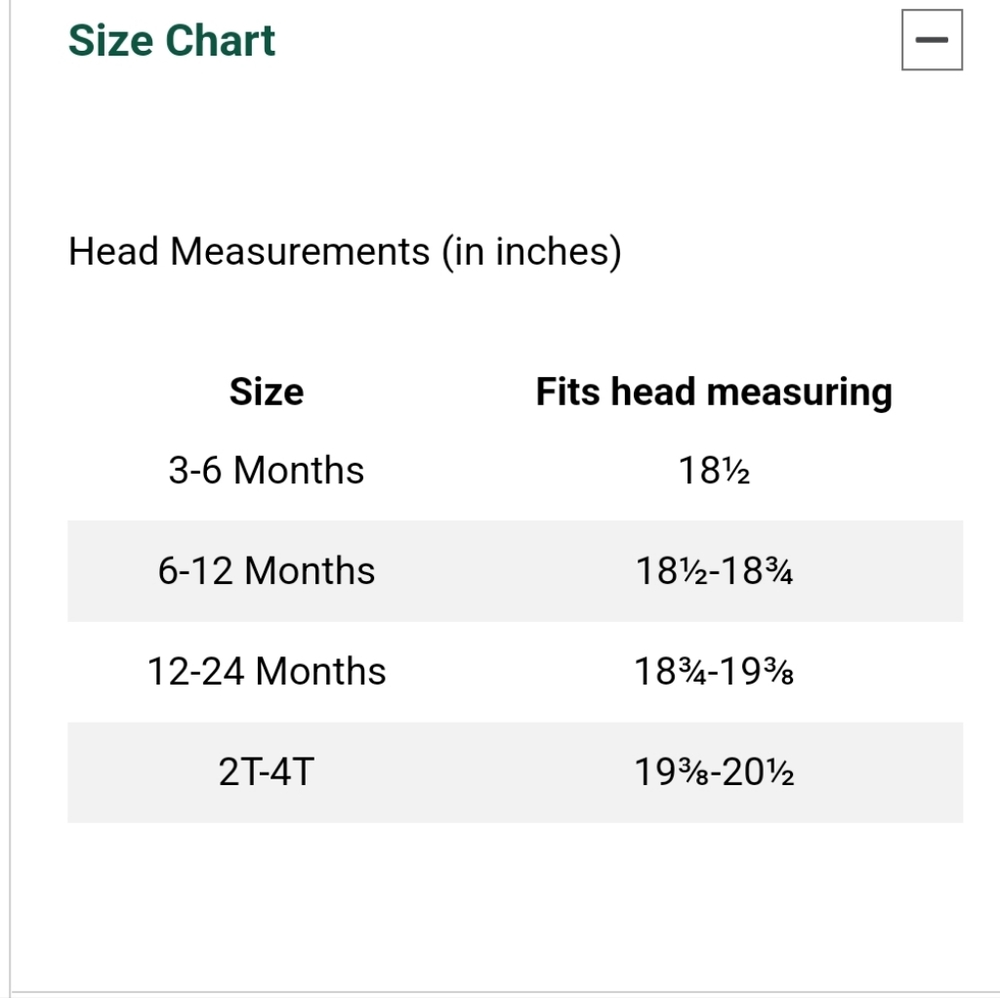Select the 18½-18¾ measurement cell

[x=714, y=571]
